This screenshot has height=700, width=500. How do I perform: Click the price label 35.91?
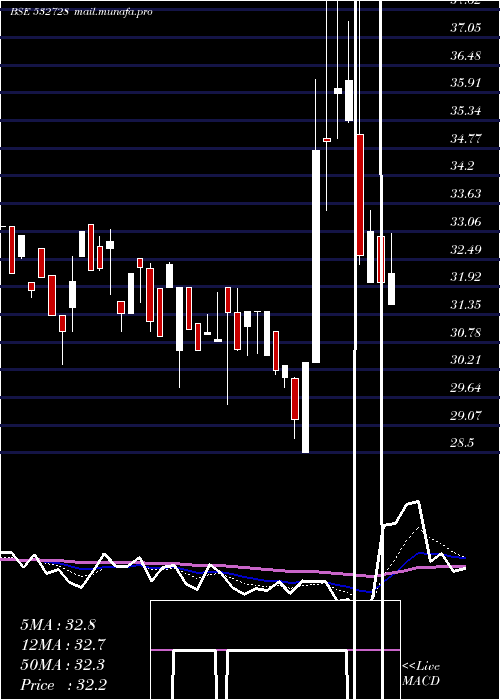click(x=466, y=83)
